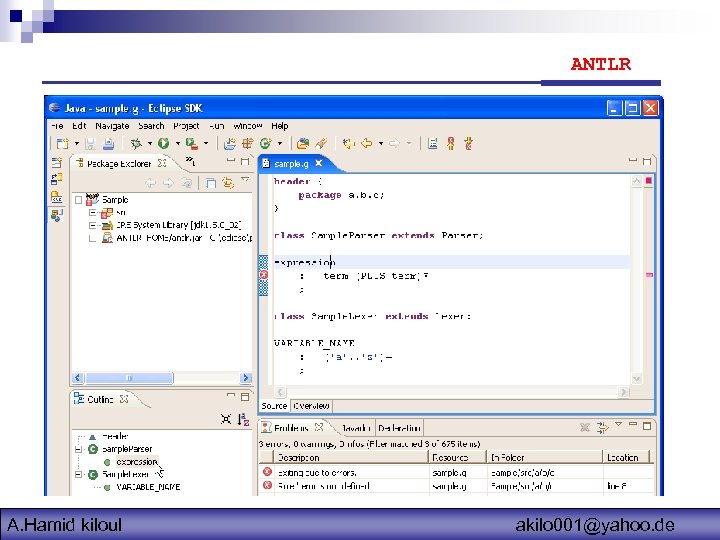Open the Project menu

186,126
